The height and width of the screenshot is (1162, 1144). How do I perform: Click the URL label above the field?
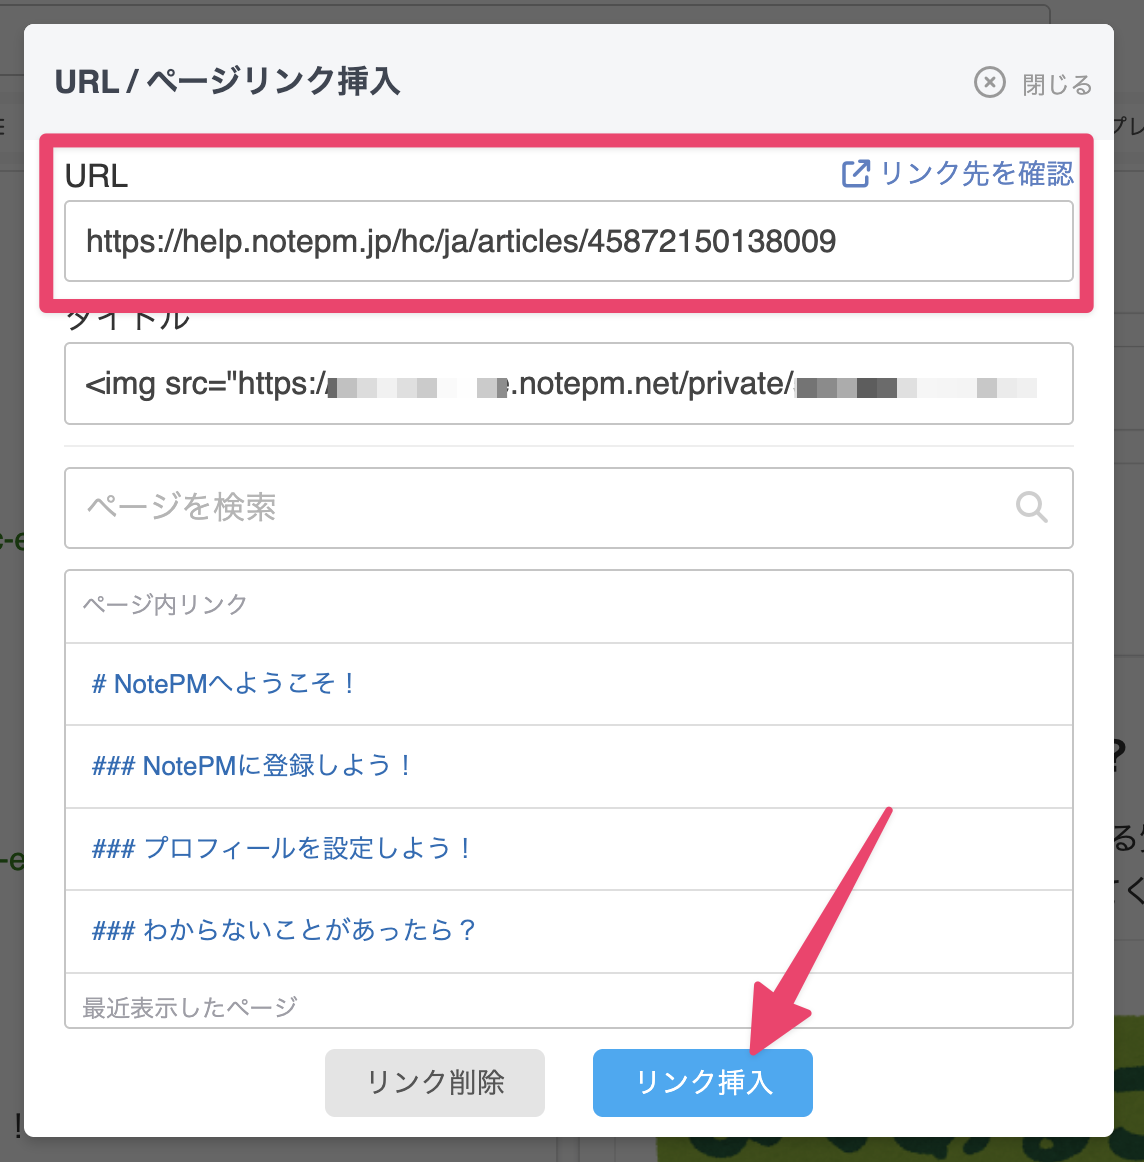pyautogui.click(x=96, y=176)
